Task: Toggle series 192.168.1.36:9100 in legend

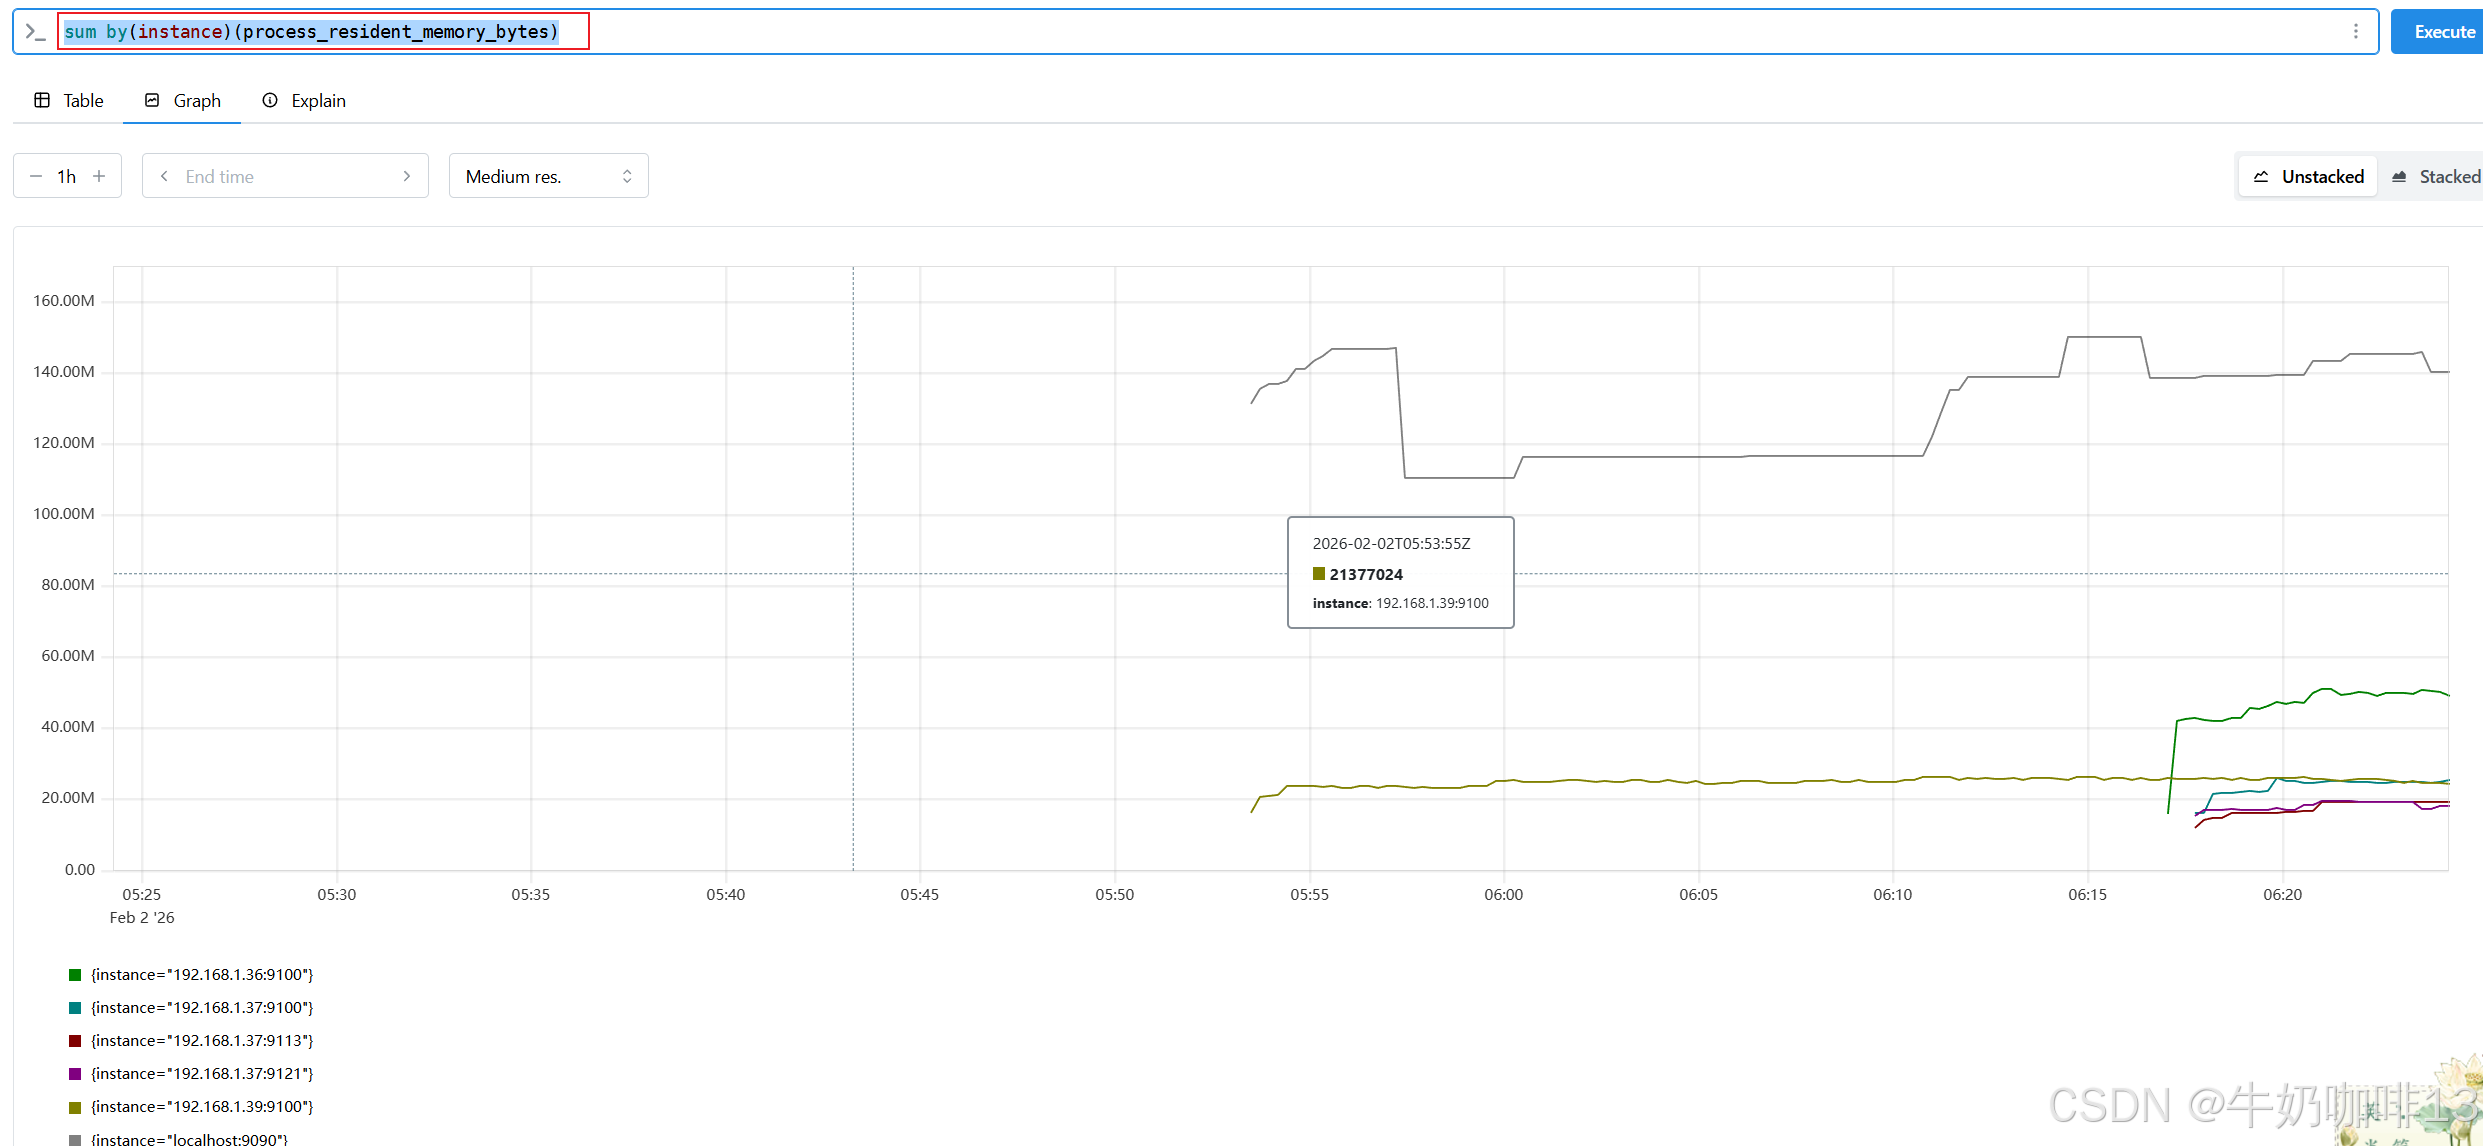Action: coord(201,974)
